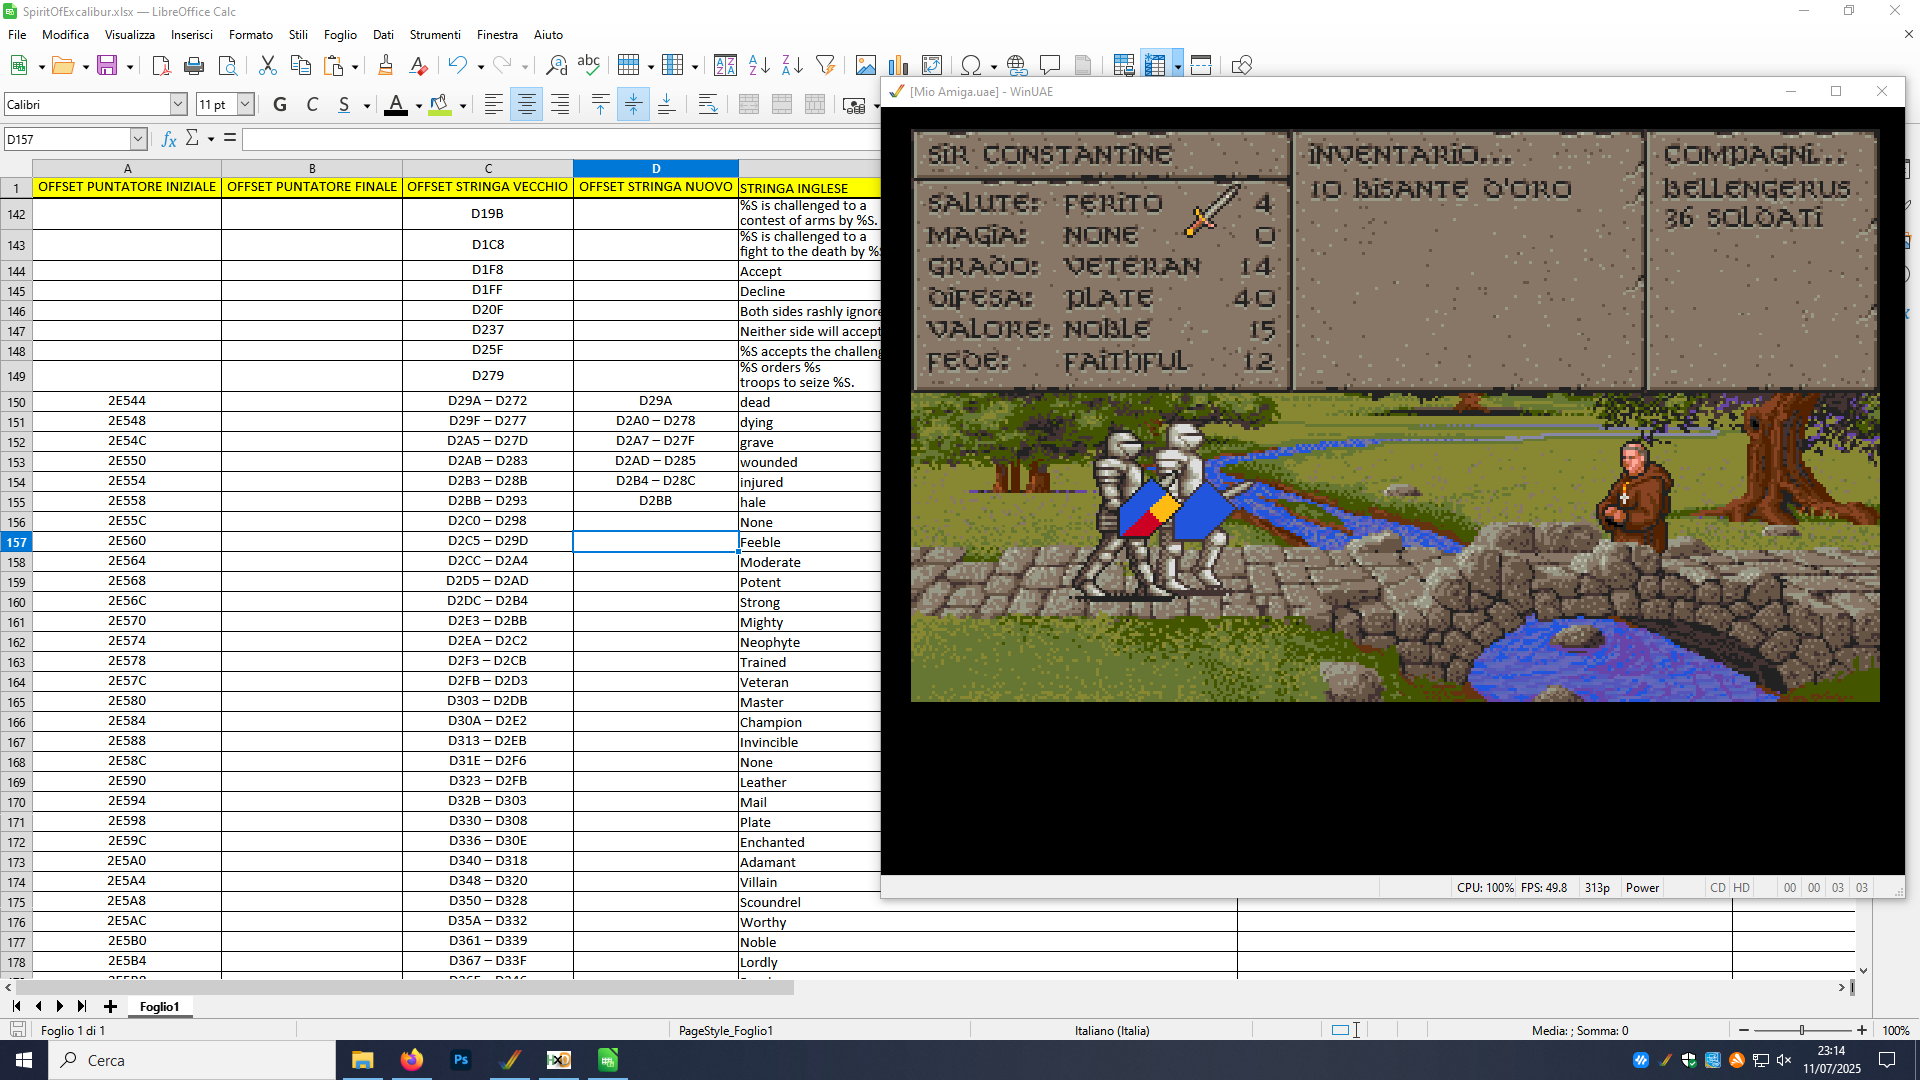Click the zoom in plus button

1862,1030
